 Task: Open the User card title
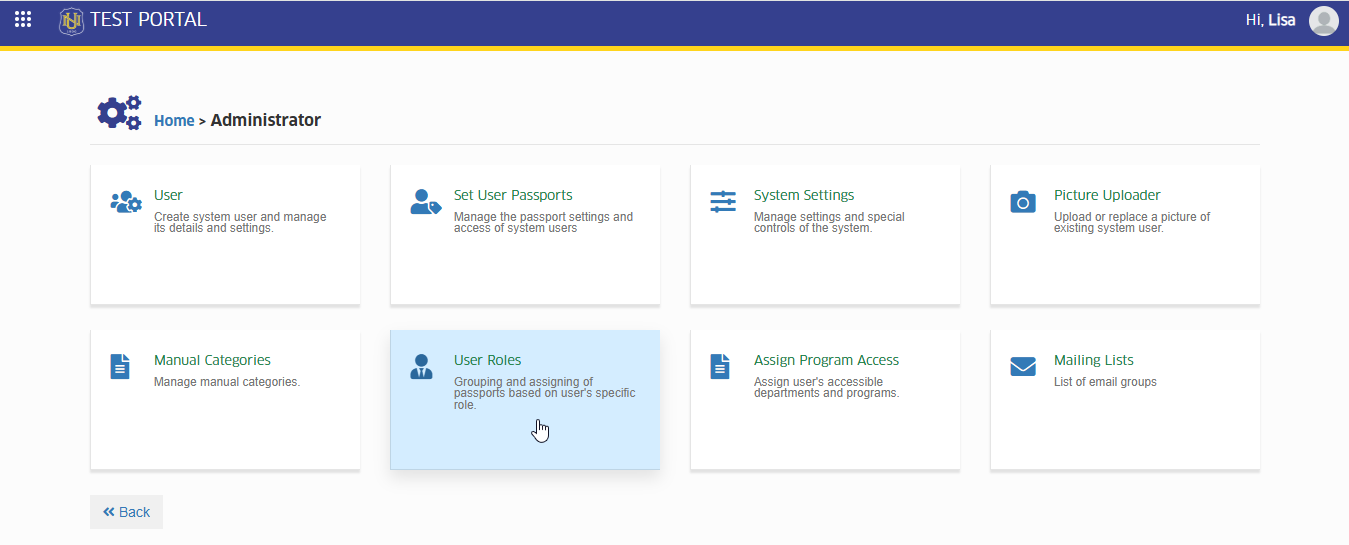click(168, 195)
